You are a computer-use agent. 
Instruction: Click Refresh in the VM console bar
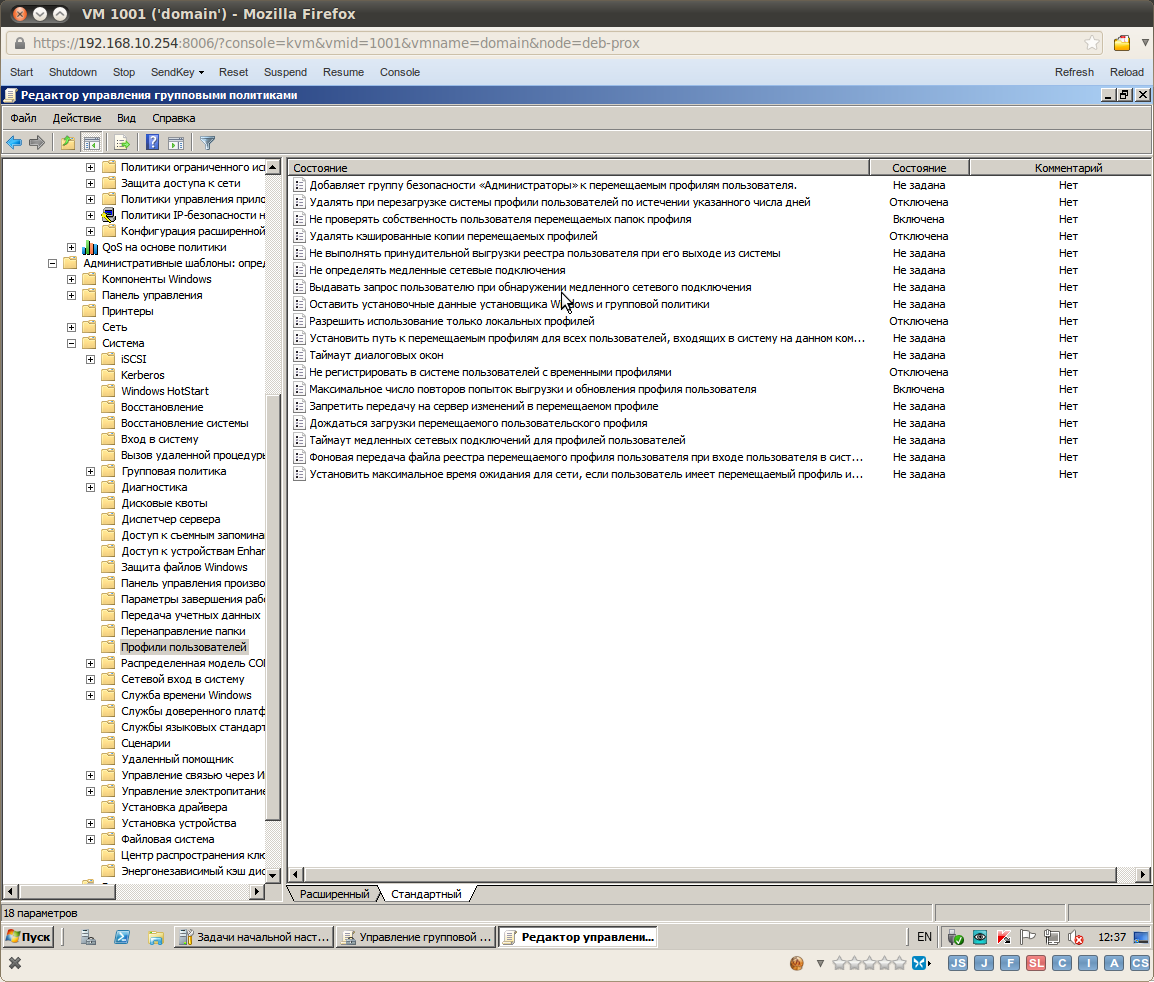click(x=1075, y=72)
